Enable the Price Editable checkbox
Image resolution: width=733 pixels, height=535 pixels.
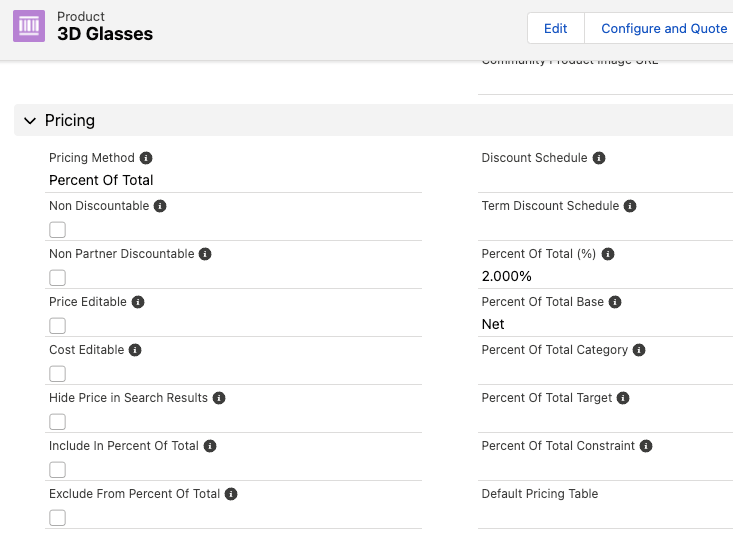(x=58, y=326)
